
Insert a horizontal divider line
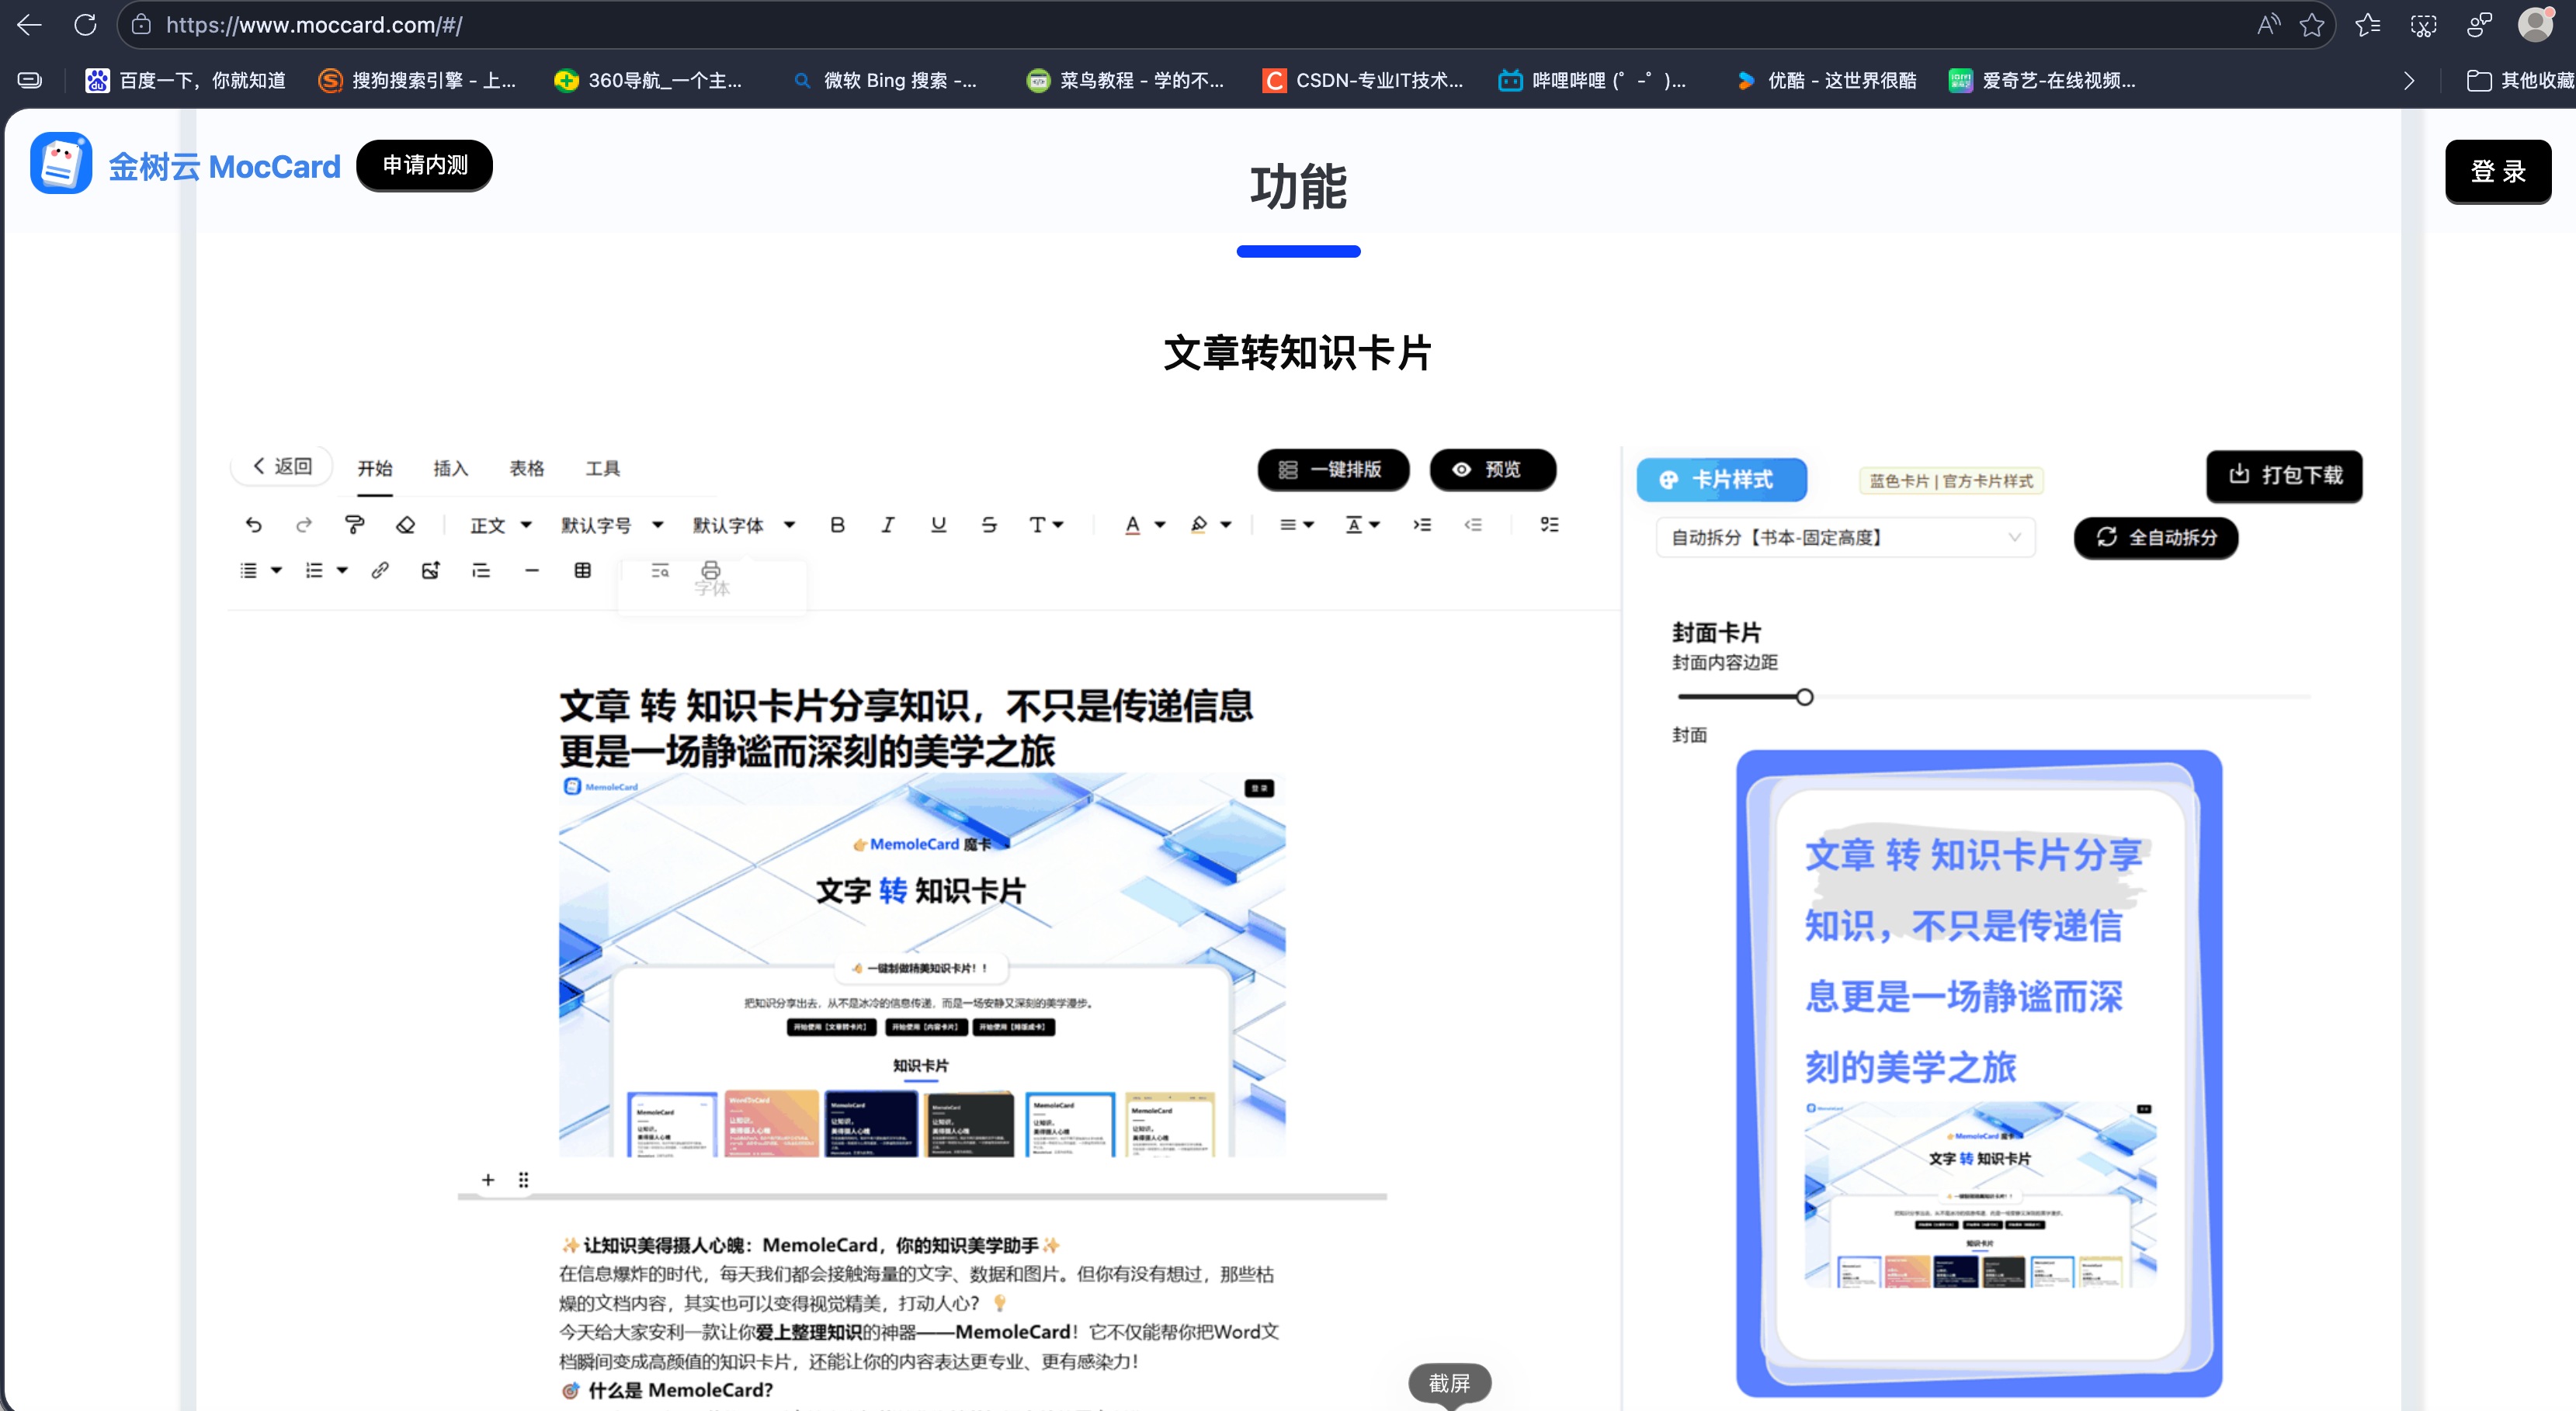pyautogui.click(x=532, y=570)
